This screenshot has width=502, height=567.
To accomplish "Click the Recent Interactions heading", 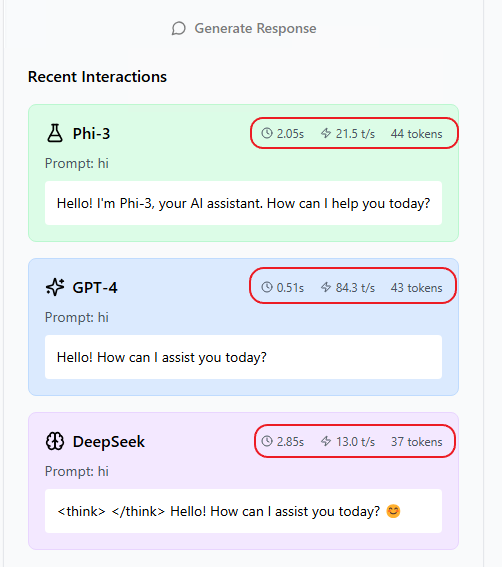I will pos(97,77).
